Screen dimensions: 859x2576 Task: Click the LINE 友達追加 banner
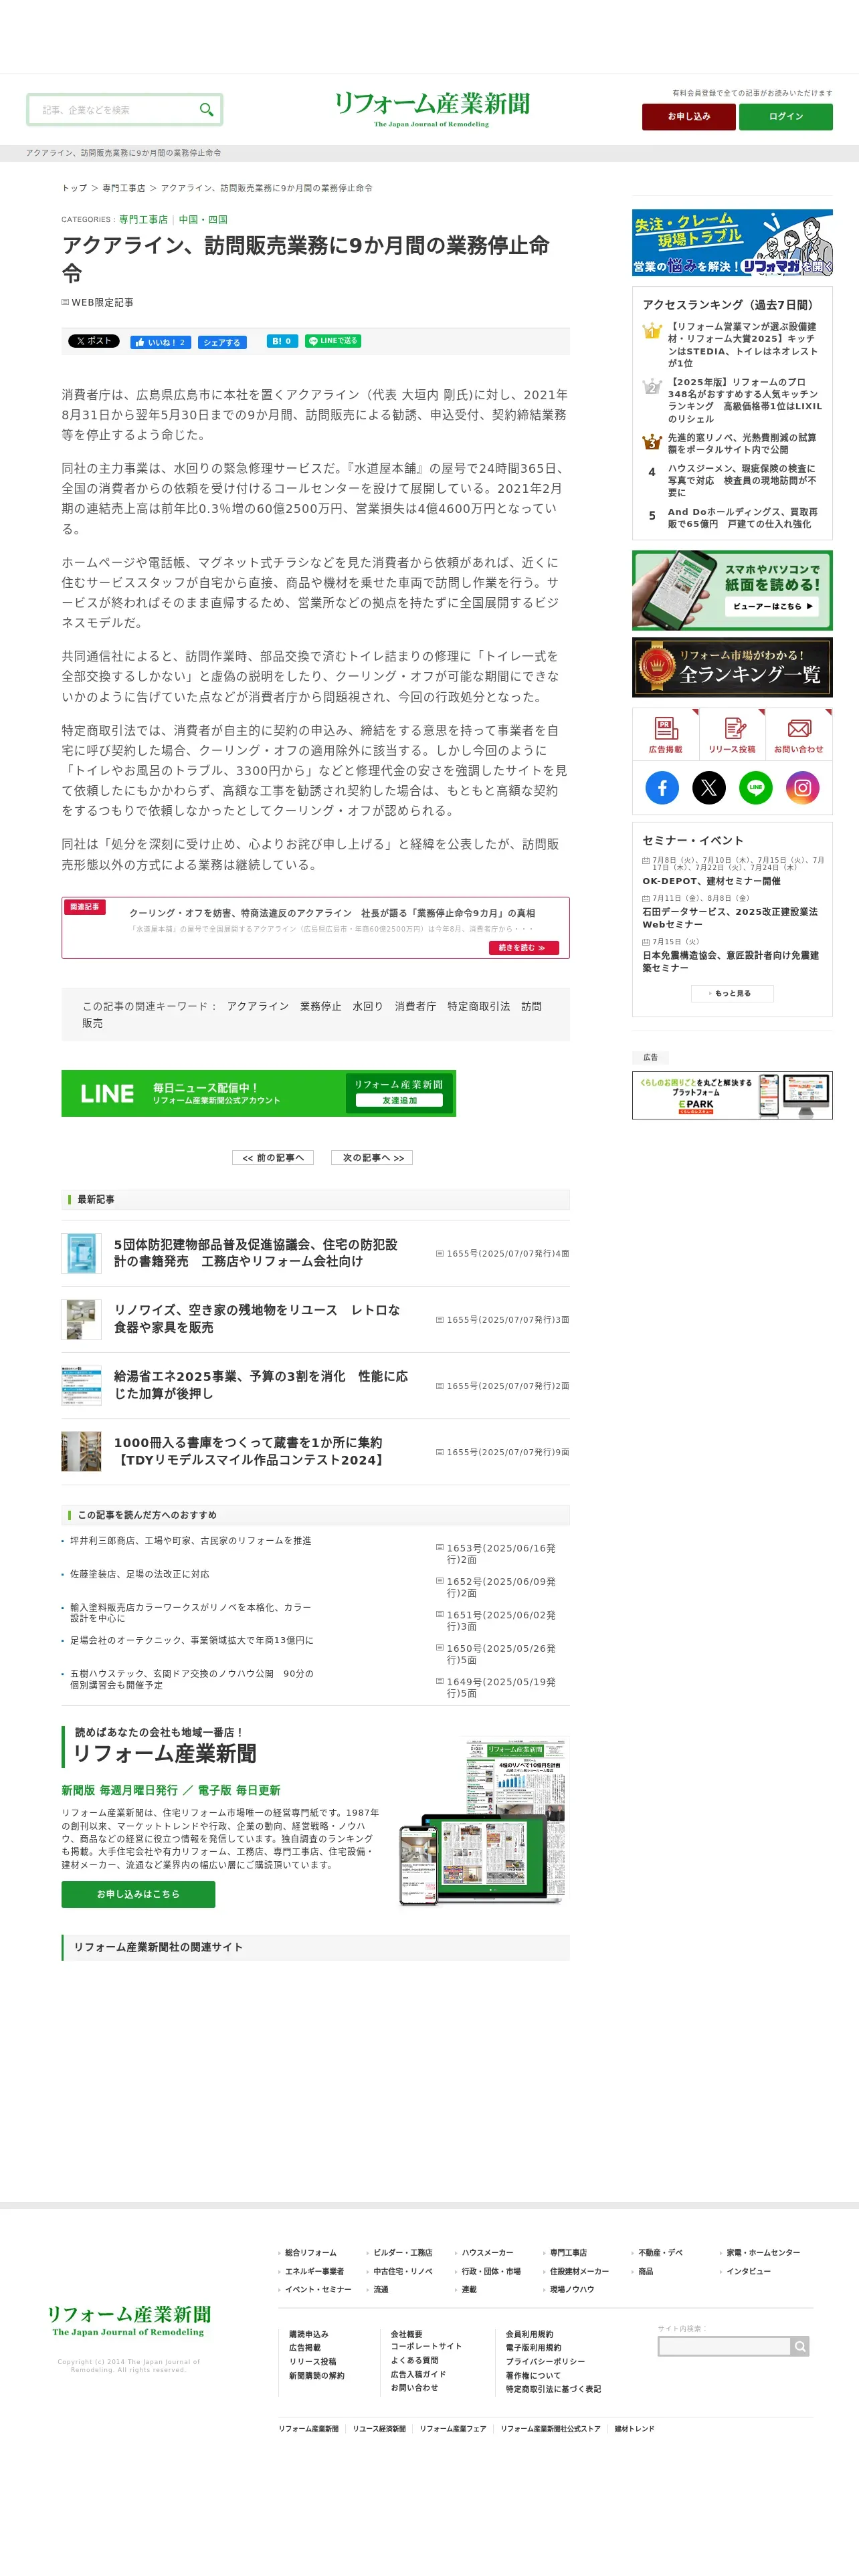click(x=258, y=1093)
